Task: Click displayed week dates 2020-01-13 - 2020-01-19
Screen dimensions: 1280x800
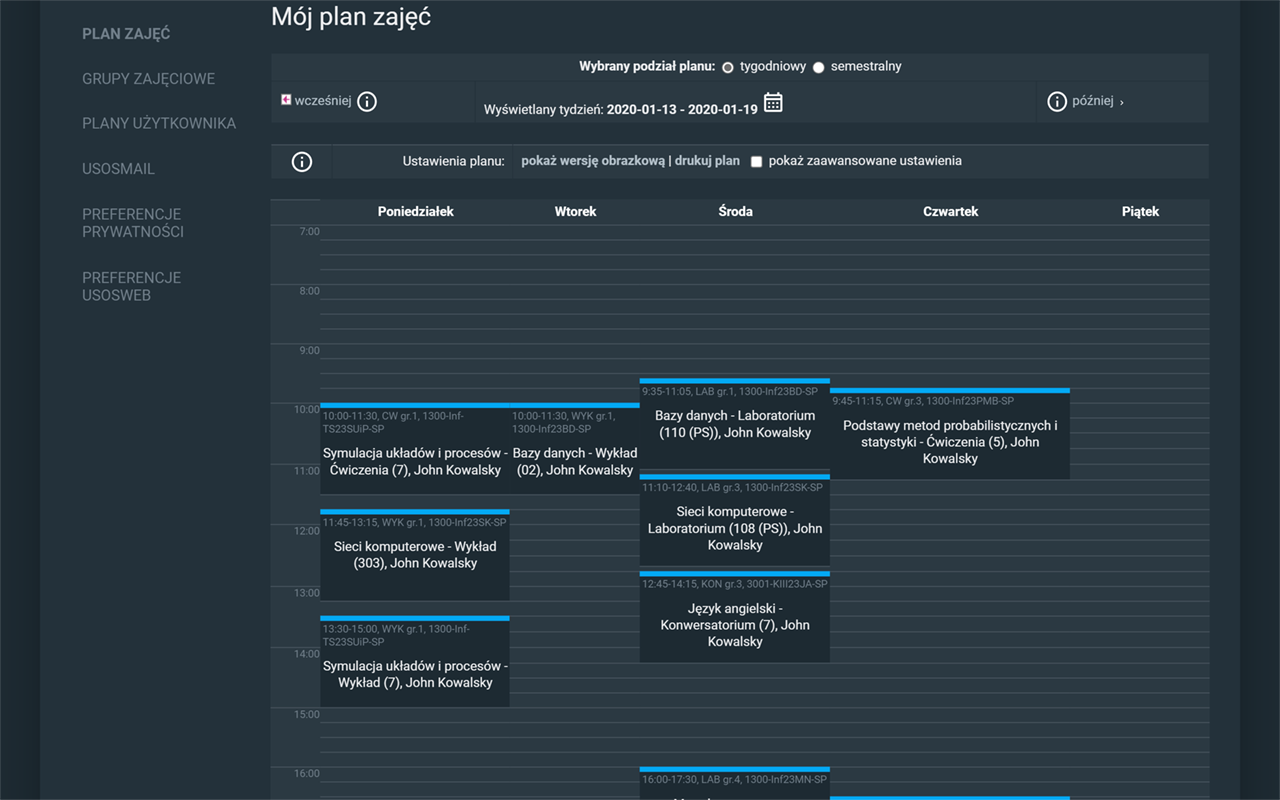Action: pos(682,109)
